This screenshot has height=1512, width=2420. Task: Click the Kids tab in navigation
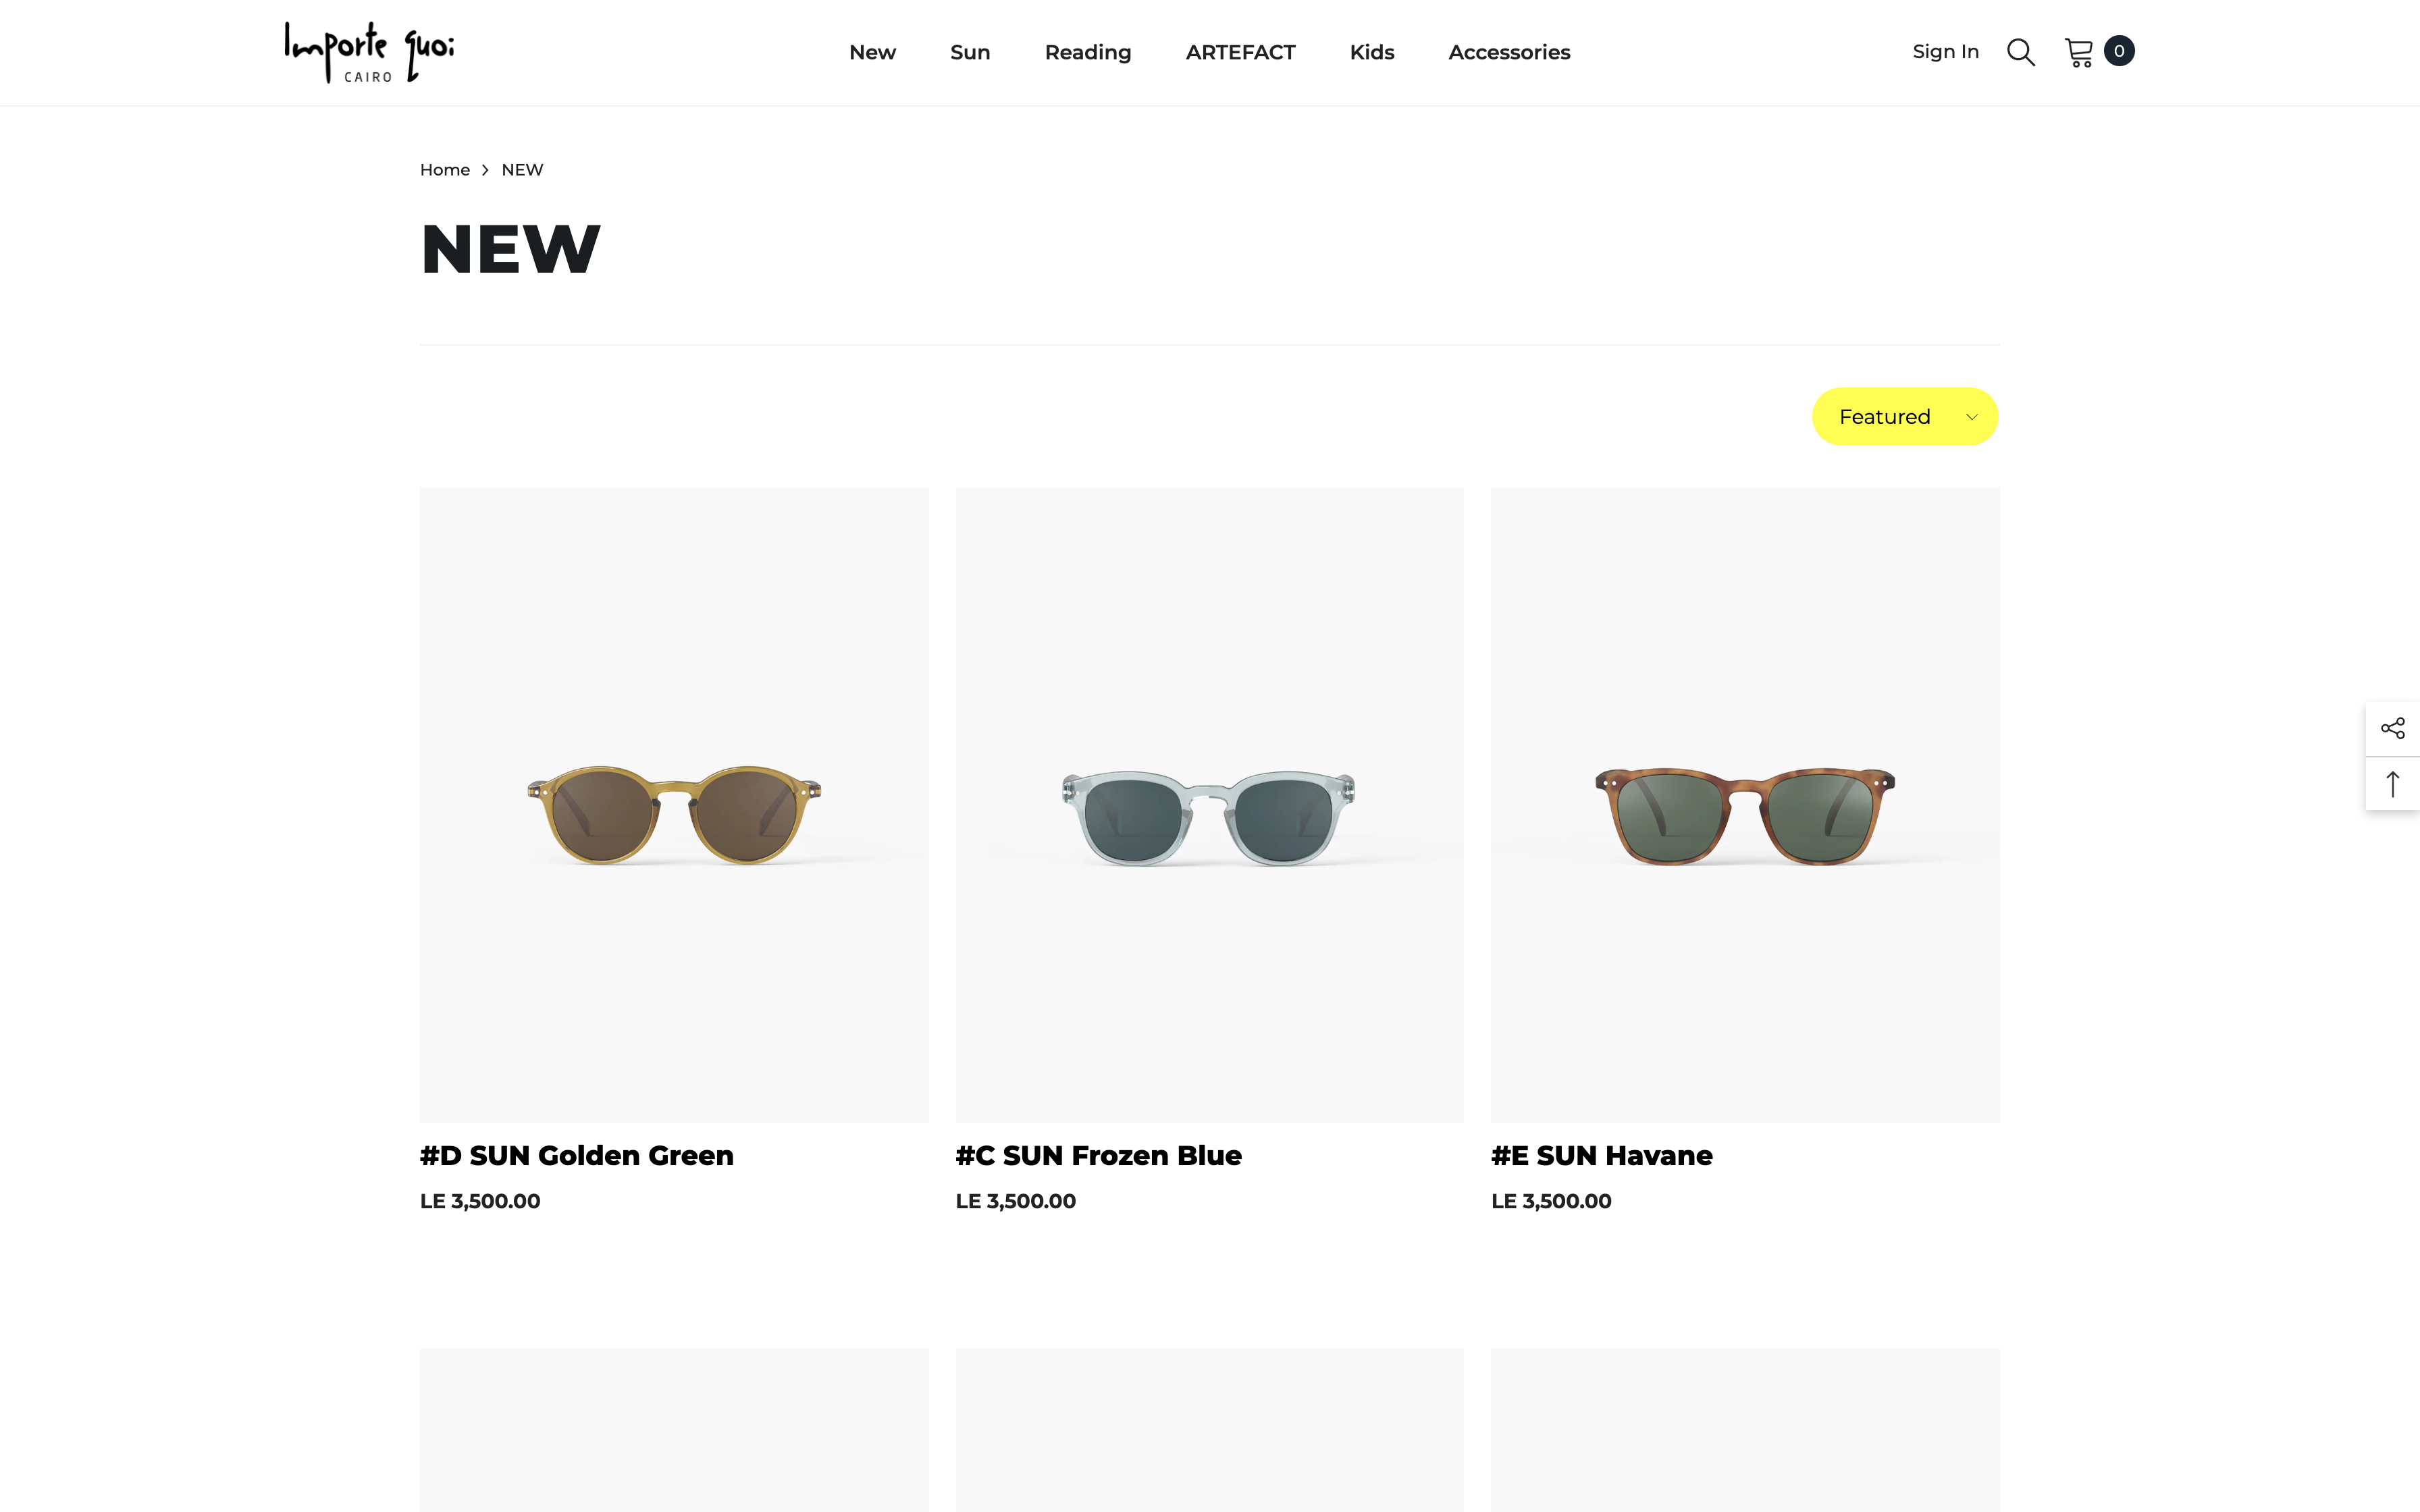point(1371,51)
